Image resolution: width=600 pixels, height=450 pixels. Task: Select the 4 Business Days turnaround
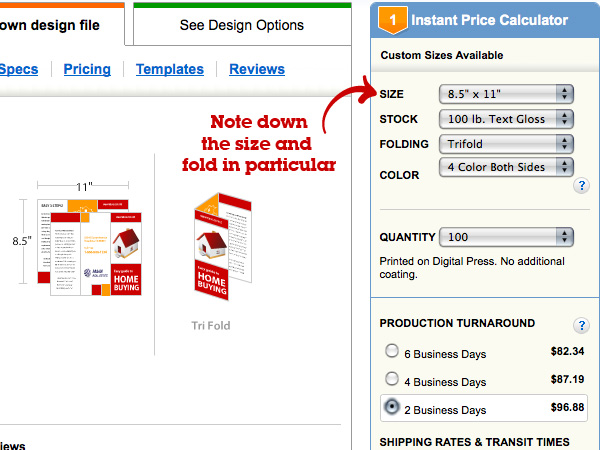coord(392,378)
